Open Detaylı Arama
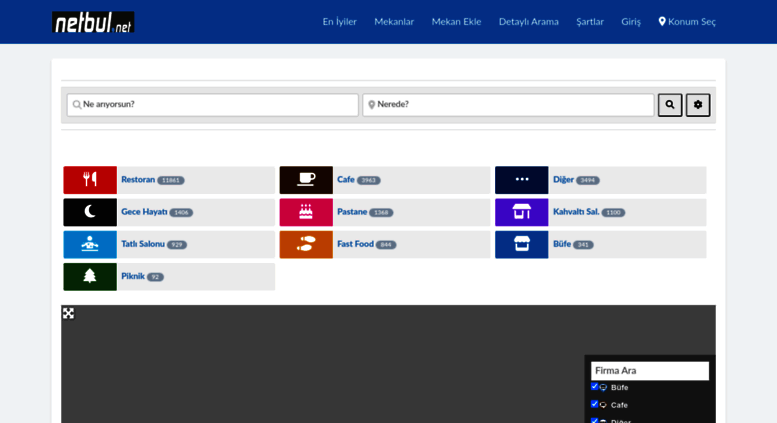Screen dimensions: 777x423 tap(529, 22)
